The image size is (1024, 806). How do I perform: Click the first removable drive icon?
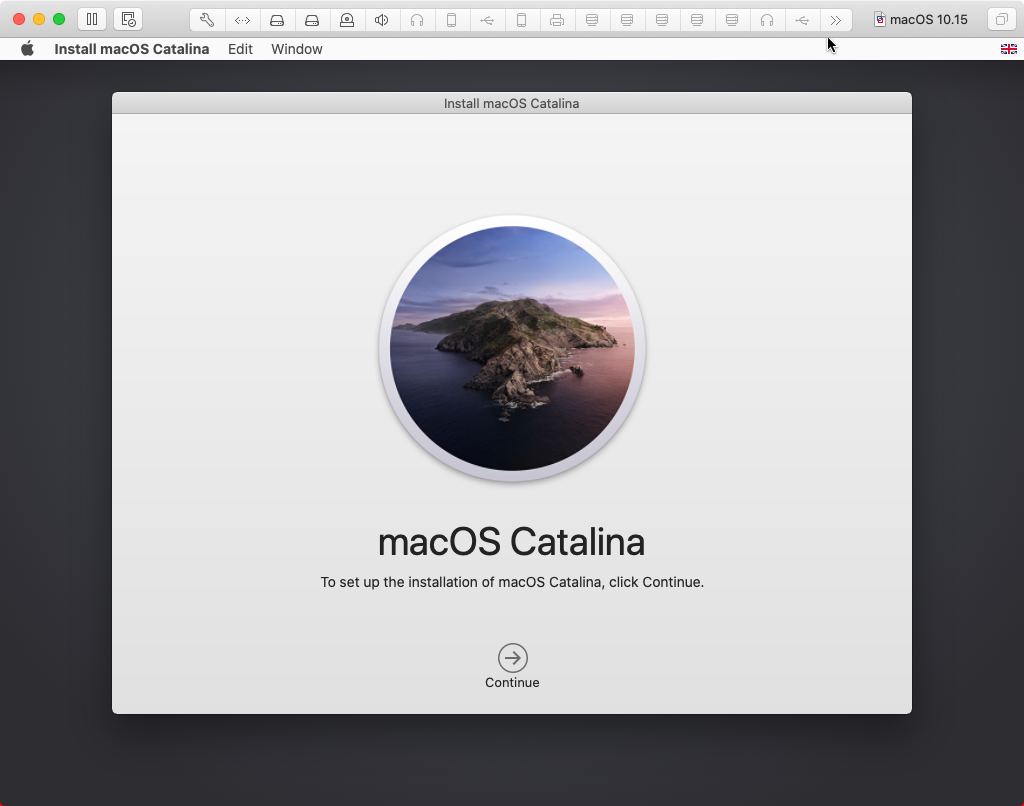click(277, 19)
